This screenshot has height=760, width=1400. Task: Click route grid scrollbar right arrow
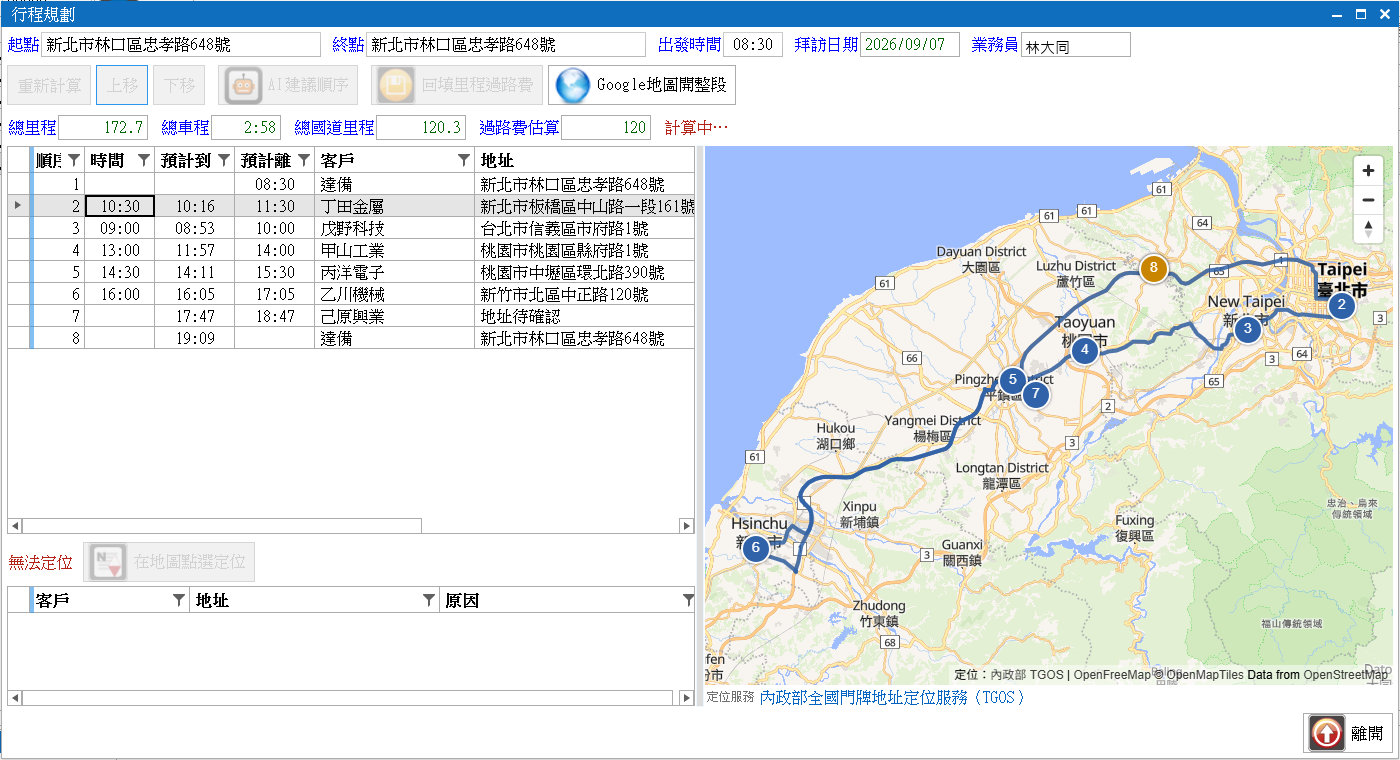click(x=687, y=526)
